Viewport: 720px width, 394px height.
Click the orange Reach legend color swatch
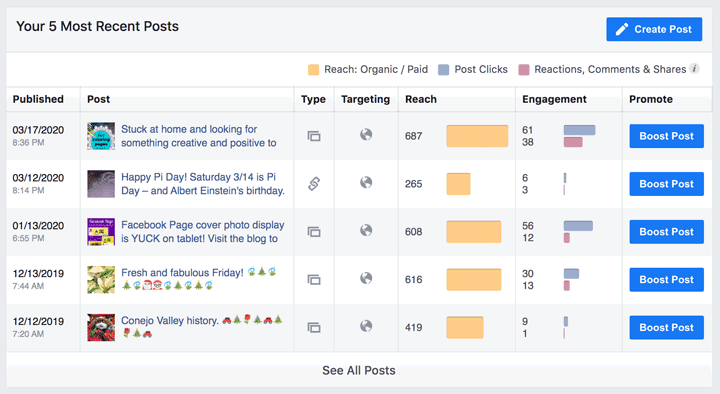click(x=314, y=70)
